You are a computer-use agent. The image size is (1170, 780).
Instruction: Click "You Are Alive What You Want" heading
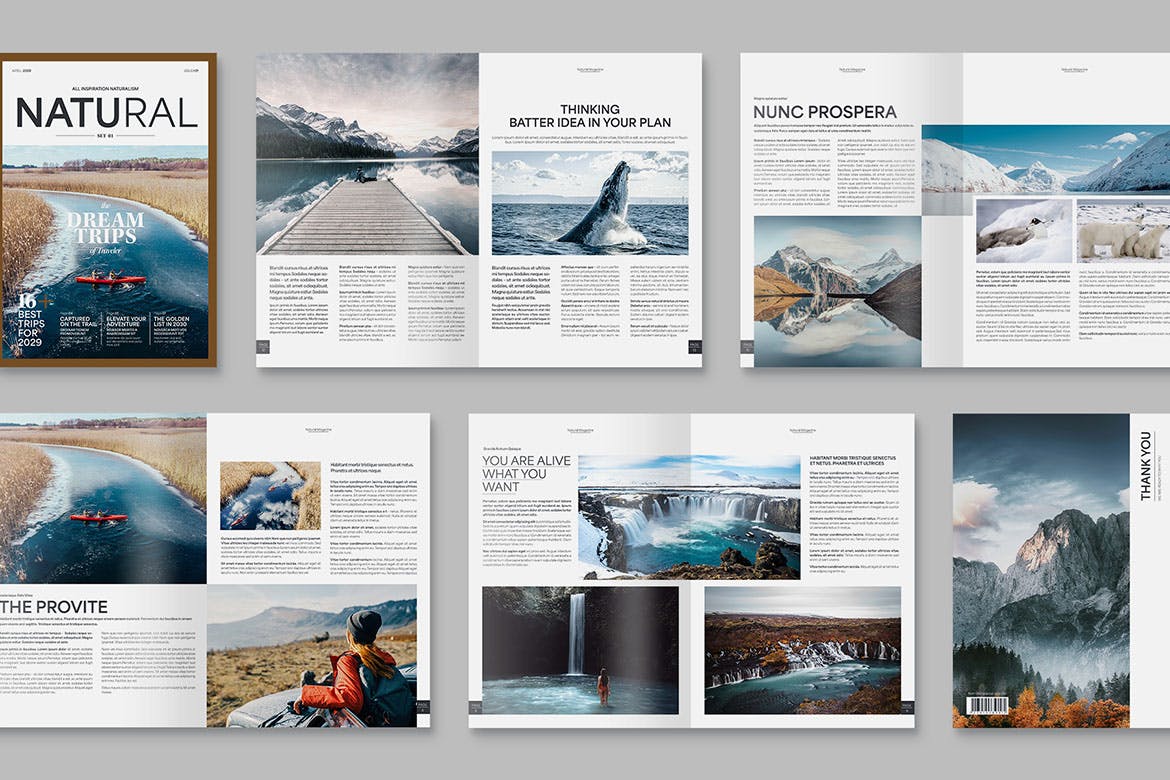(x=526, y=473)
